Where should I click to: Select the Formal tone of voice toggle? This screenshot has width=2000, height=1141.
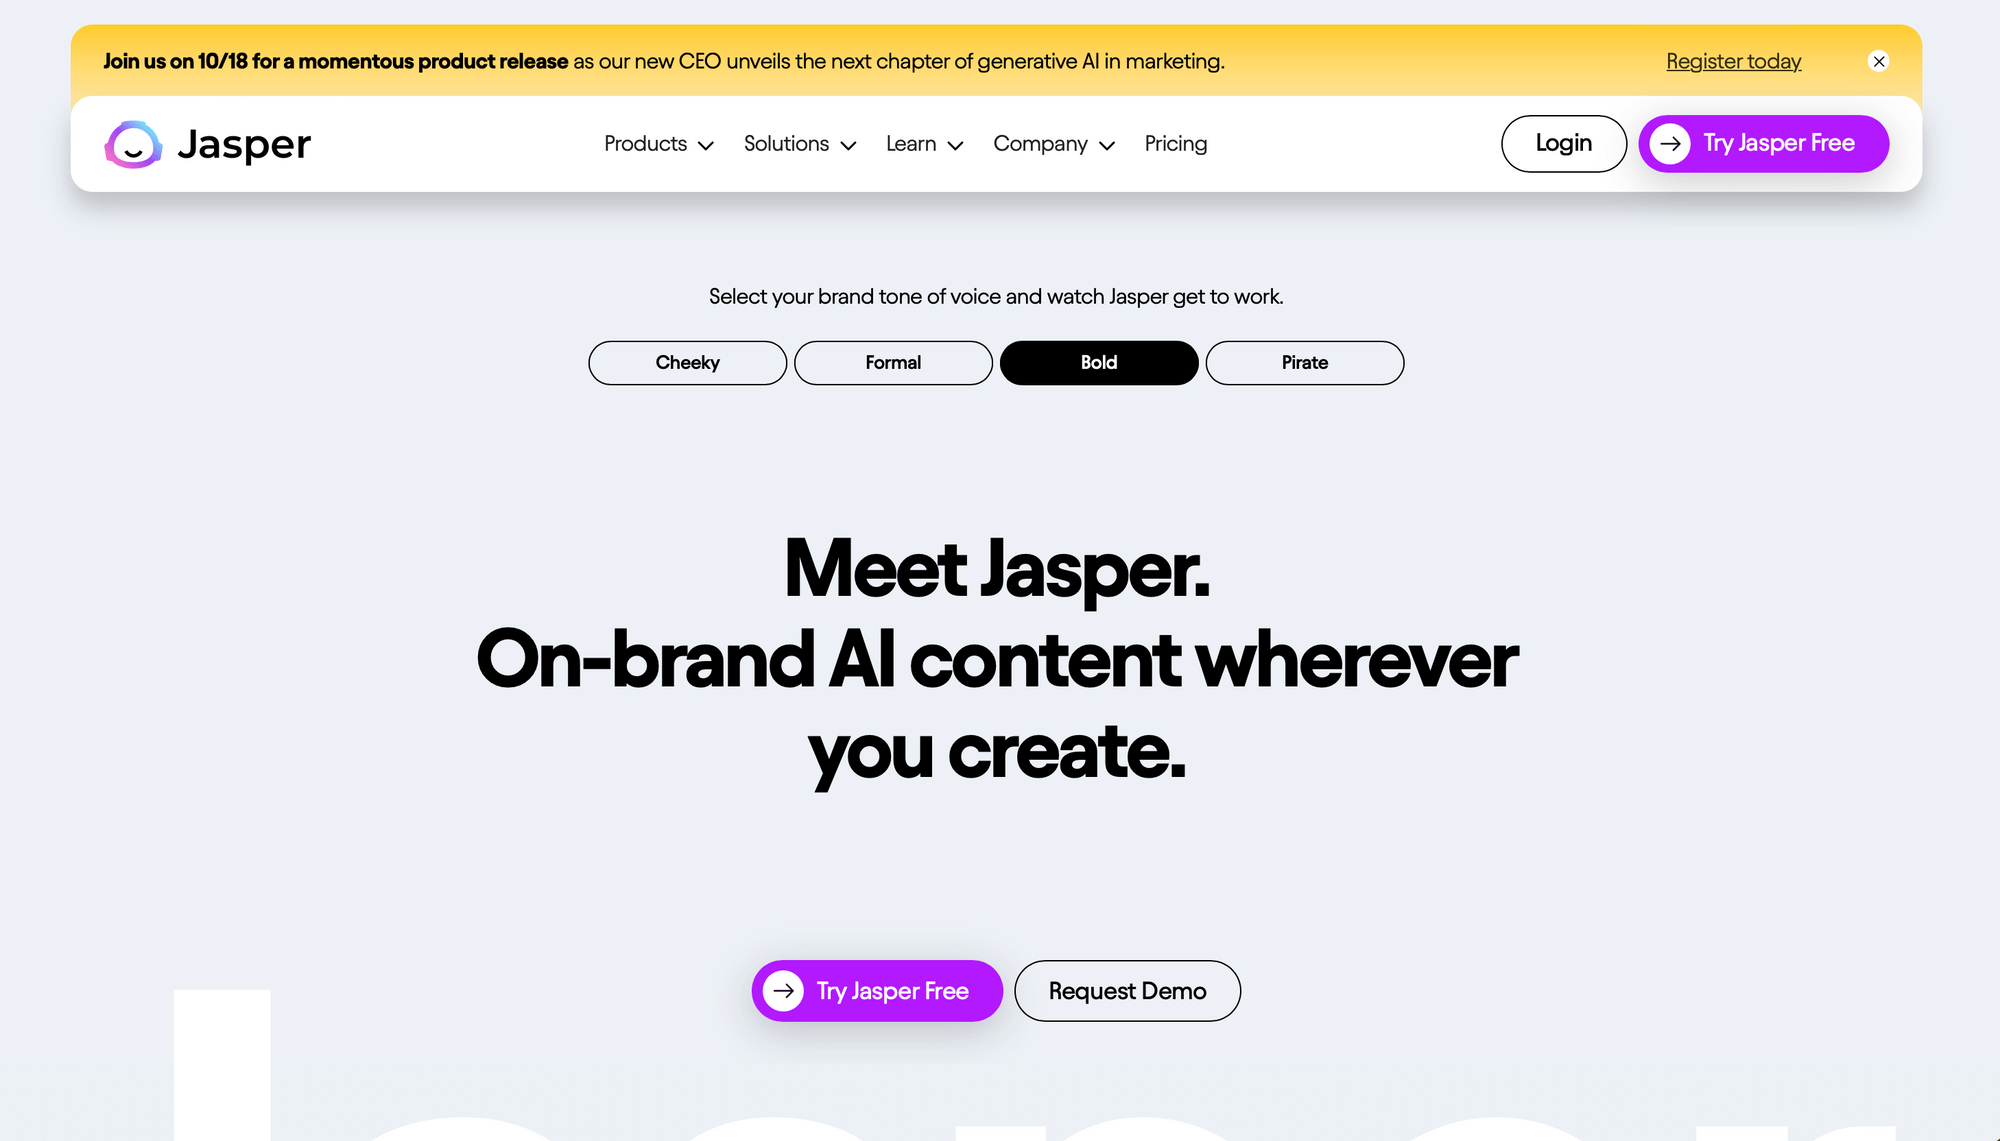893,362
